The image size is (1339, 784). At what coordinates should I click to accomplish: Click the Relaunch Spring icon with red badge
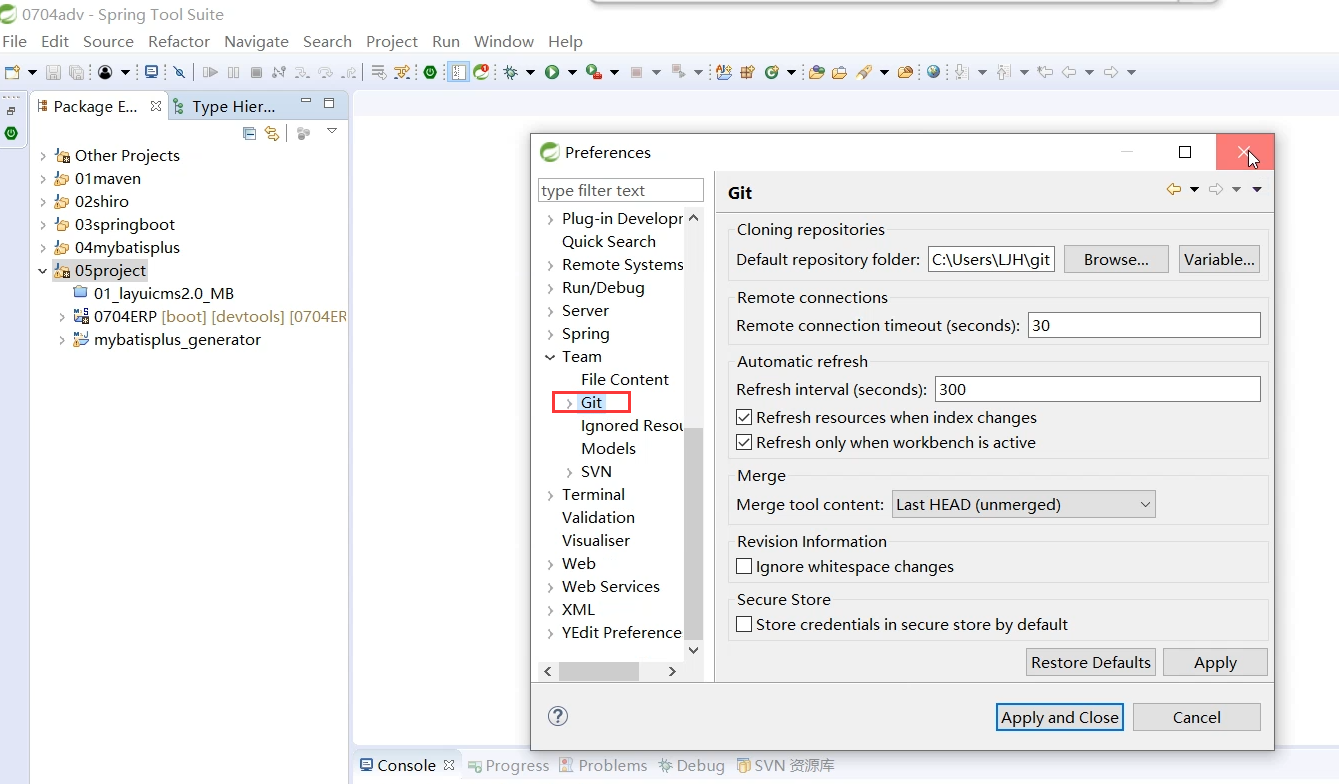(x=482, y=72)
